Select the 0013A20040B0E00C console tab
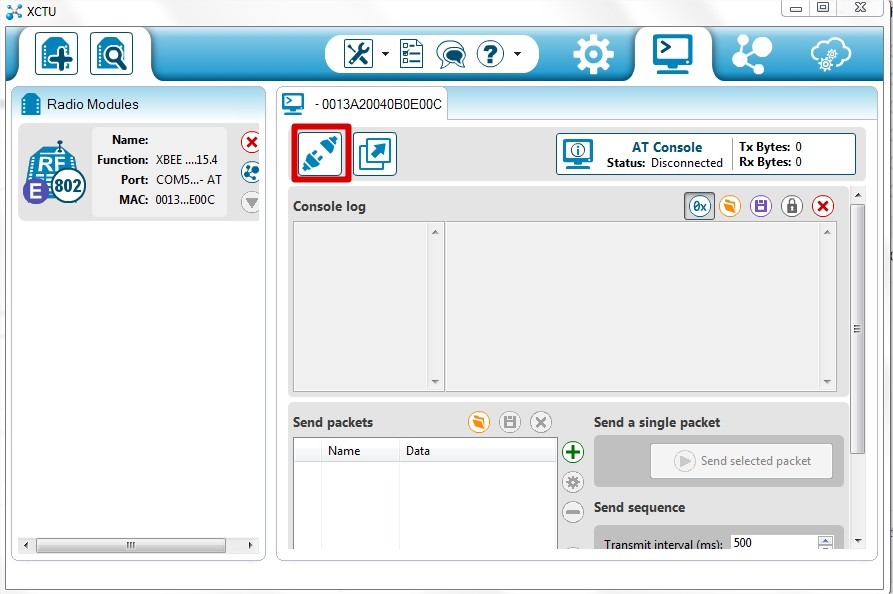The width and height of the screenshot is (893, 594). pos(363,104)
